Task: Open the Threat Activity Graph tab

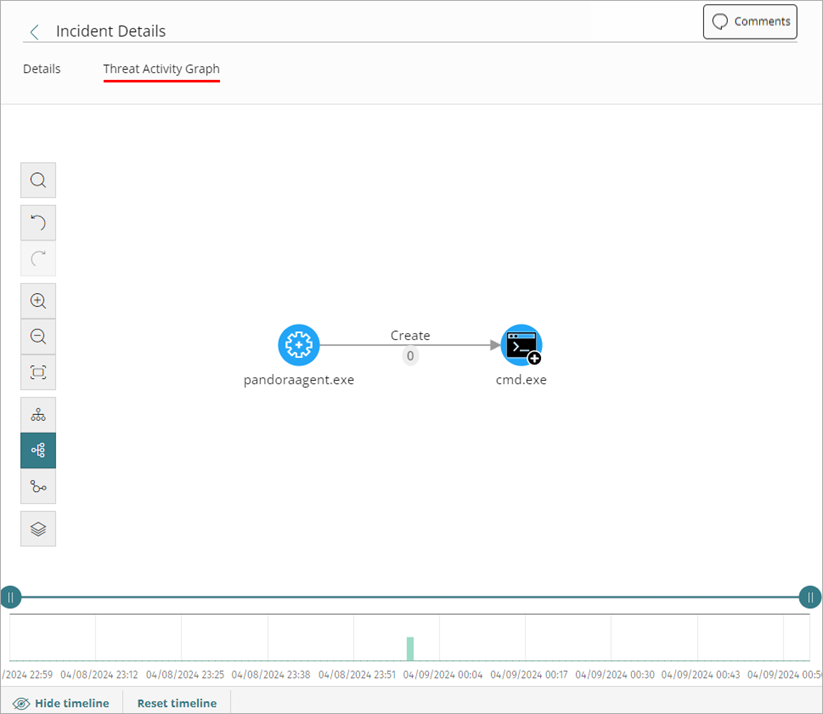Action: click(161, 68)
